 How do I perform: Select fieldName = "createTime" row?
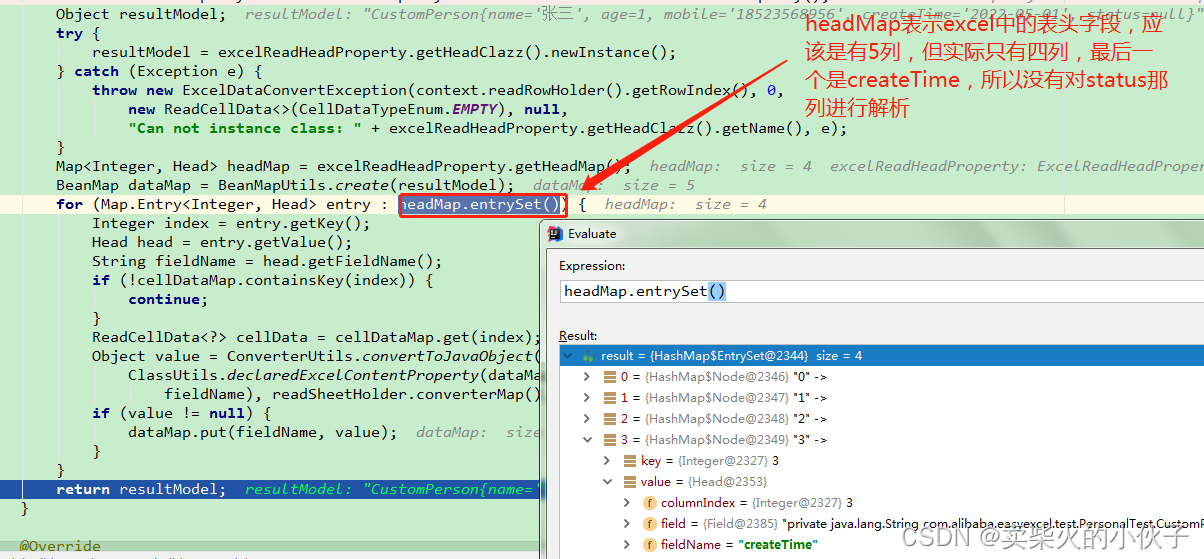click(x=881, y=545)
